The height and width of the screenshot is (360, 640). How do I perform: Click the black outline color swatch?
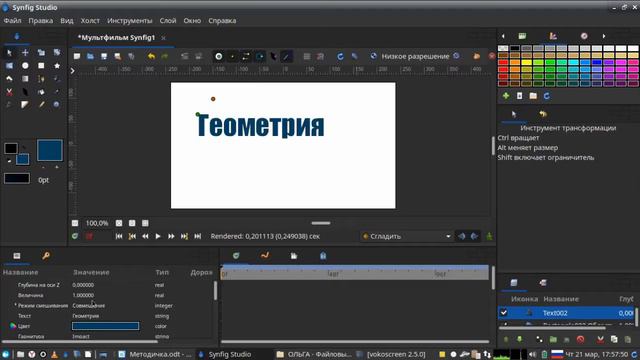11,148
